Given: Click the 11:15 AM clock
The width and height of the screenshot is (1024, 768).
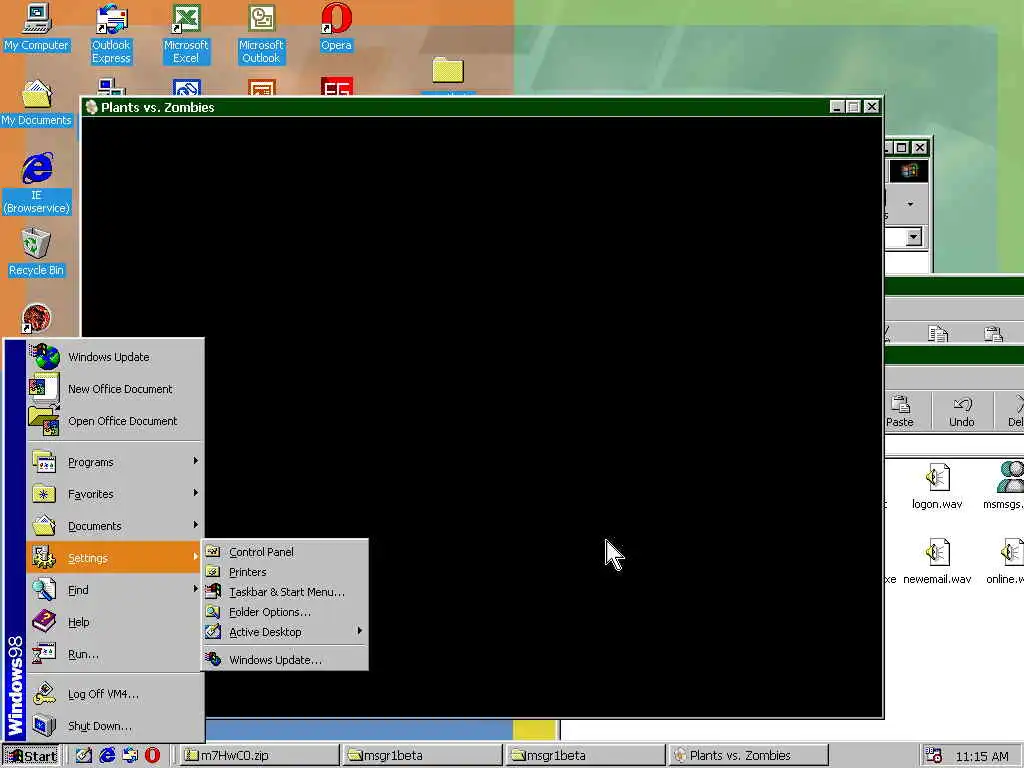Looking at the screenshot, I should click(x=982, y=756).
